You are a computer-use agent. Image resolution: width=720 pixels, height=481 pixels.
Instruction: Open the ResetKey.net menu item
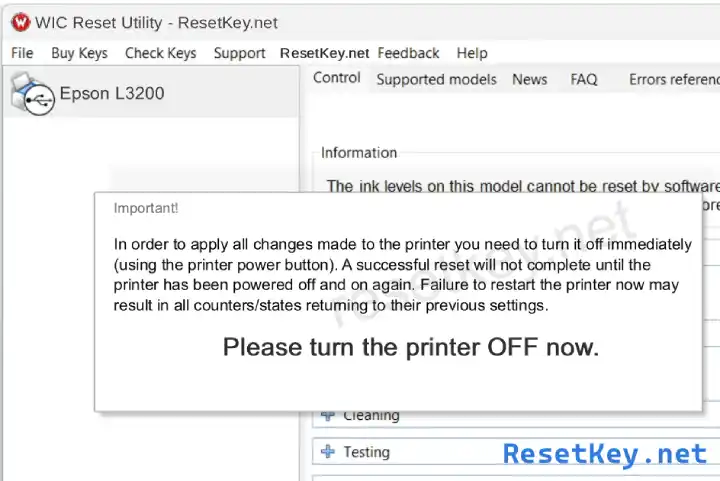point(325,53)
